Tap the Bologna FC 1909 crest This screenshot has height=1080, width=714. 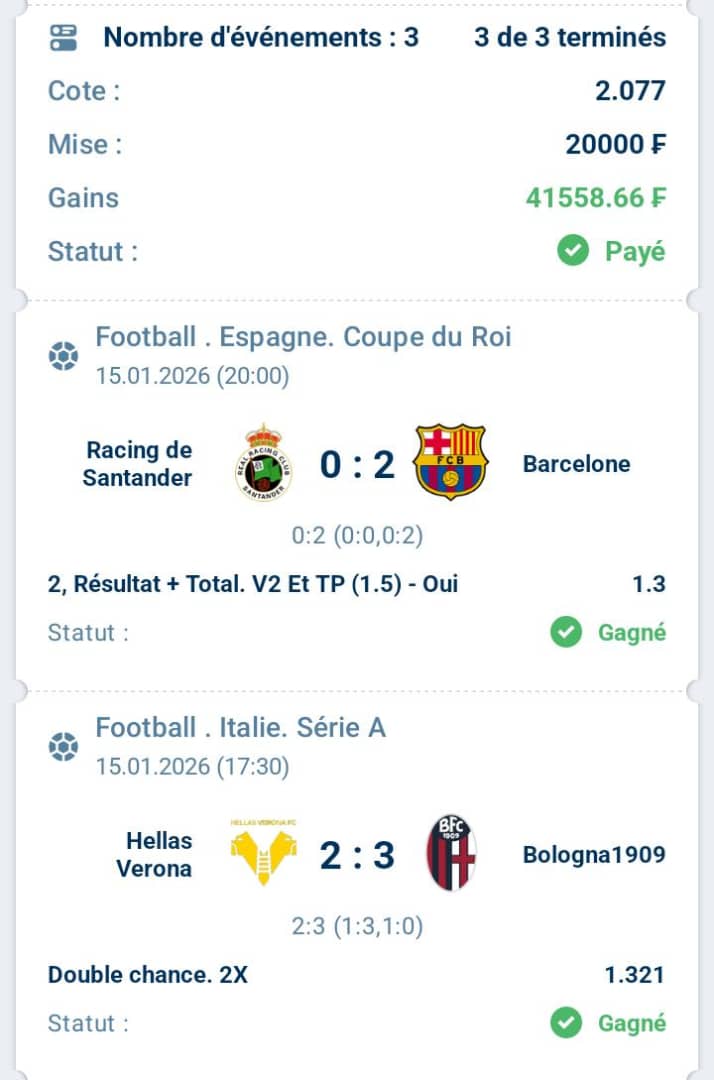[451, 853]
